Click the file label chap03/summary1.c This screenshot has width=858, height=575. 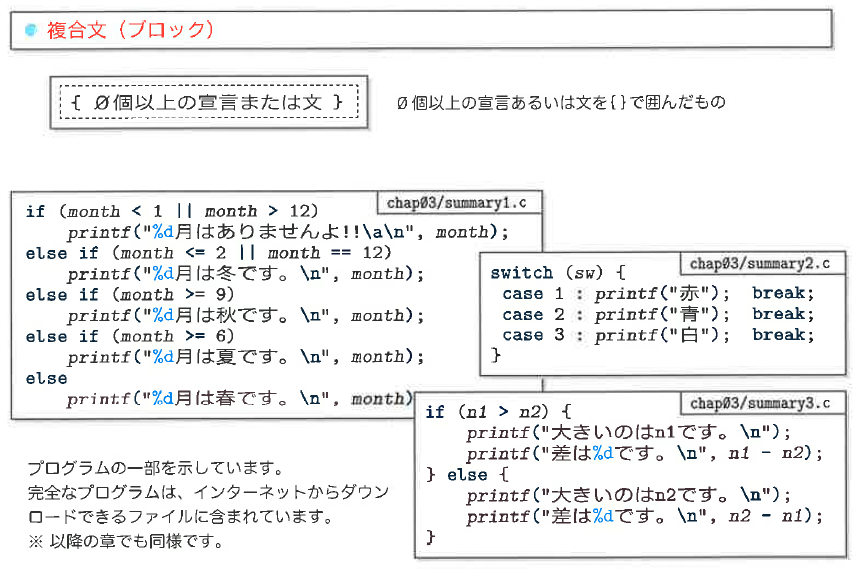(457, 203)
